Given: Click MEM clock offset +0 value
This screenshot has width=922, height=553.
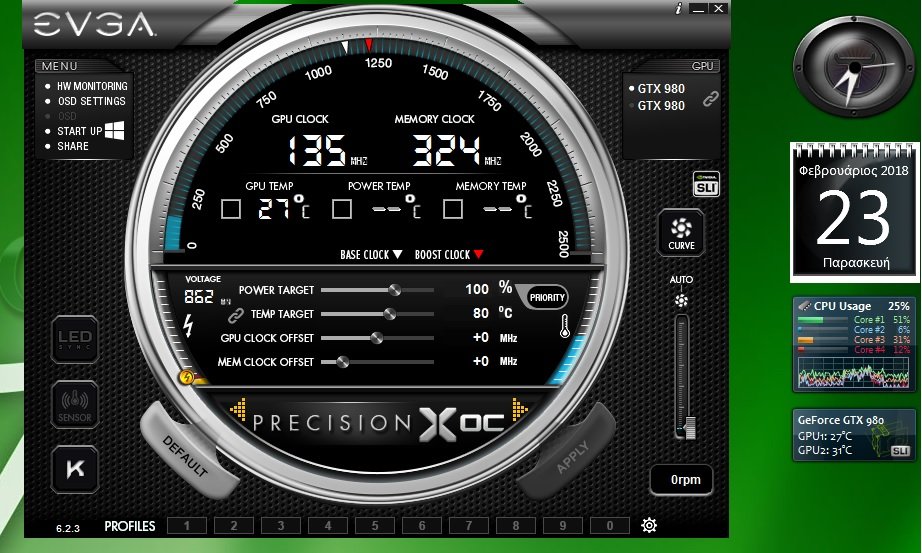Looking at the screenshot, I should (x=480, y=361).
